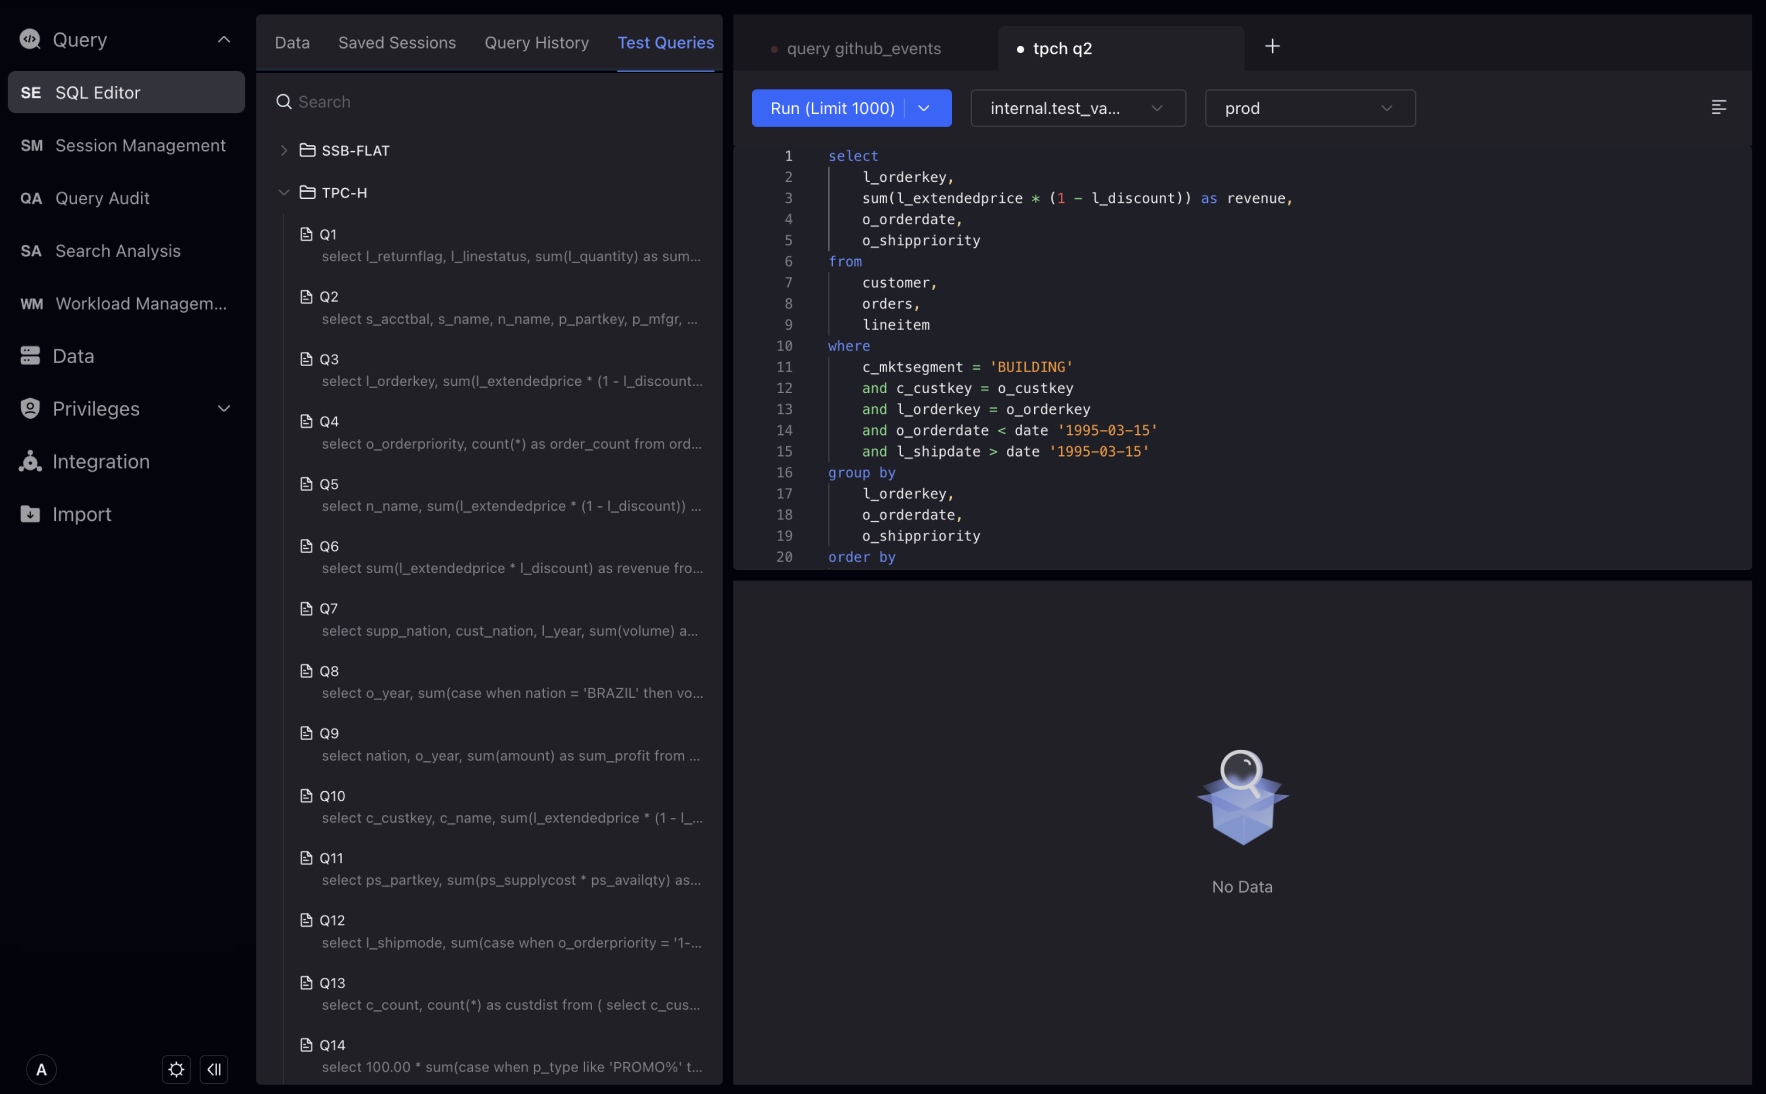Open the prod environment dropdown

pyautogui.click(x=1309, y=108)
